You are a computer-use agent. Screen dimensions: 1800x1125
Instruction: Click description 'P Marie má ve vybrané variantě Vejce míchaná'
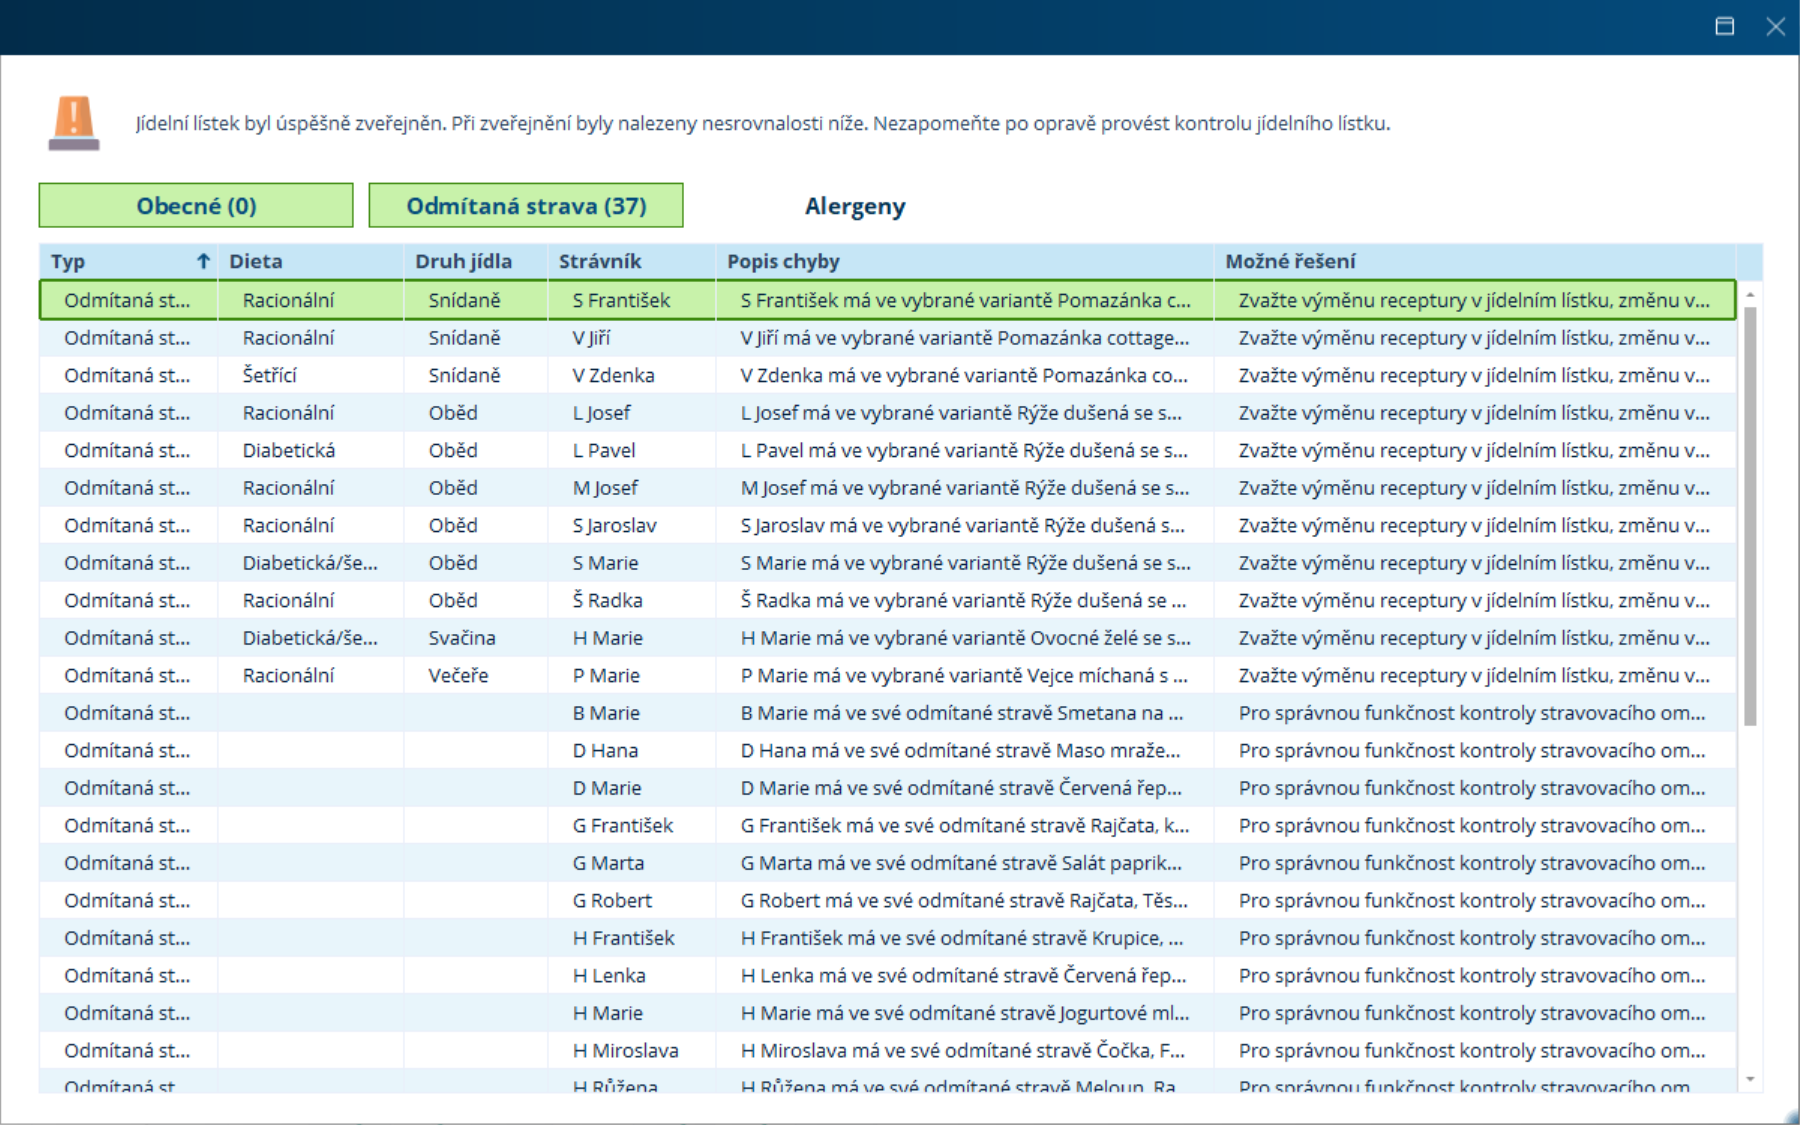pyautogui.click(x=965, y=675)
